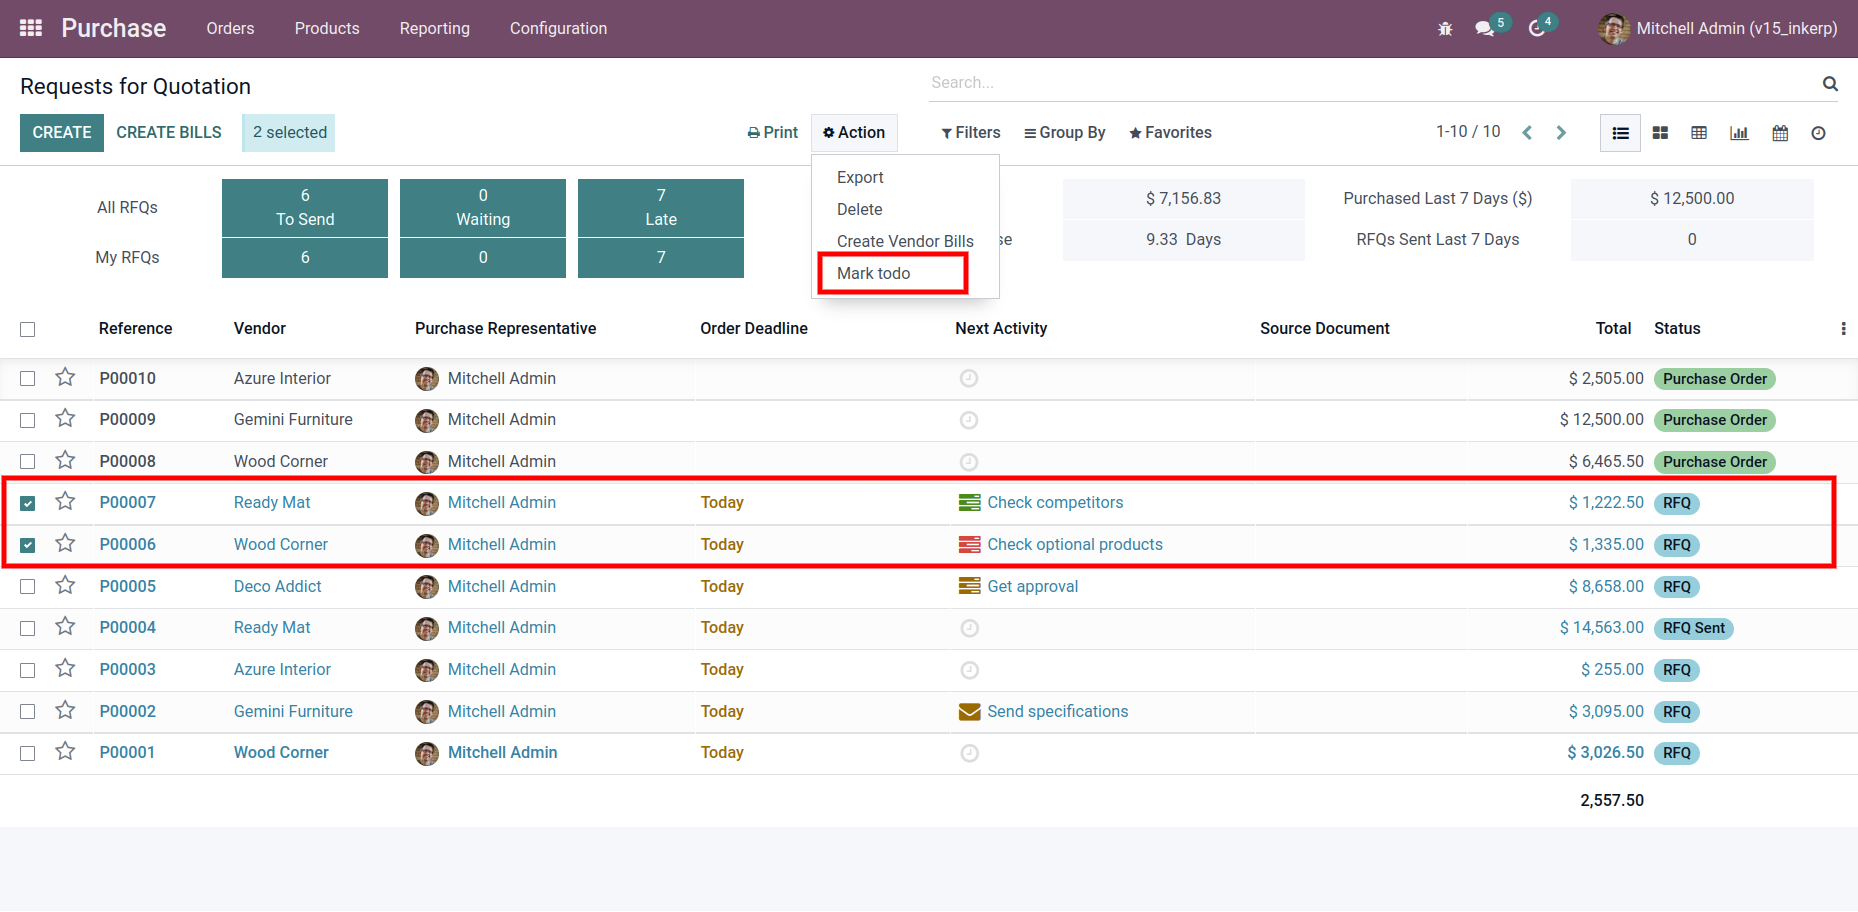Toggle the Action dropdown
1858x912 pixels.
854,133
